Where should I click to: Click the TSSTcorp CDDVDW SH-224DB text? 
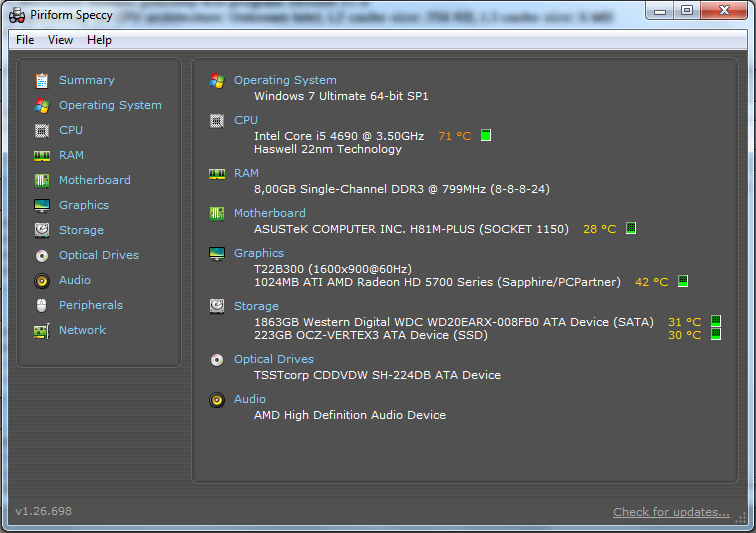[378, 376]
